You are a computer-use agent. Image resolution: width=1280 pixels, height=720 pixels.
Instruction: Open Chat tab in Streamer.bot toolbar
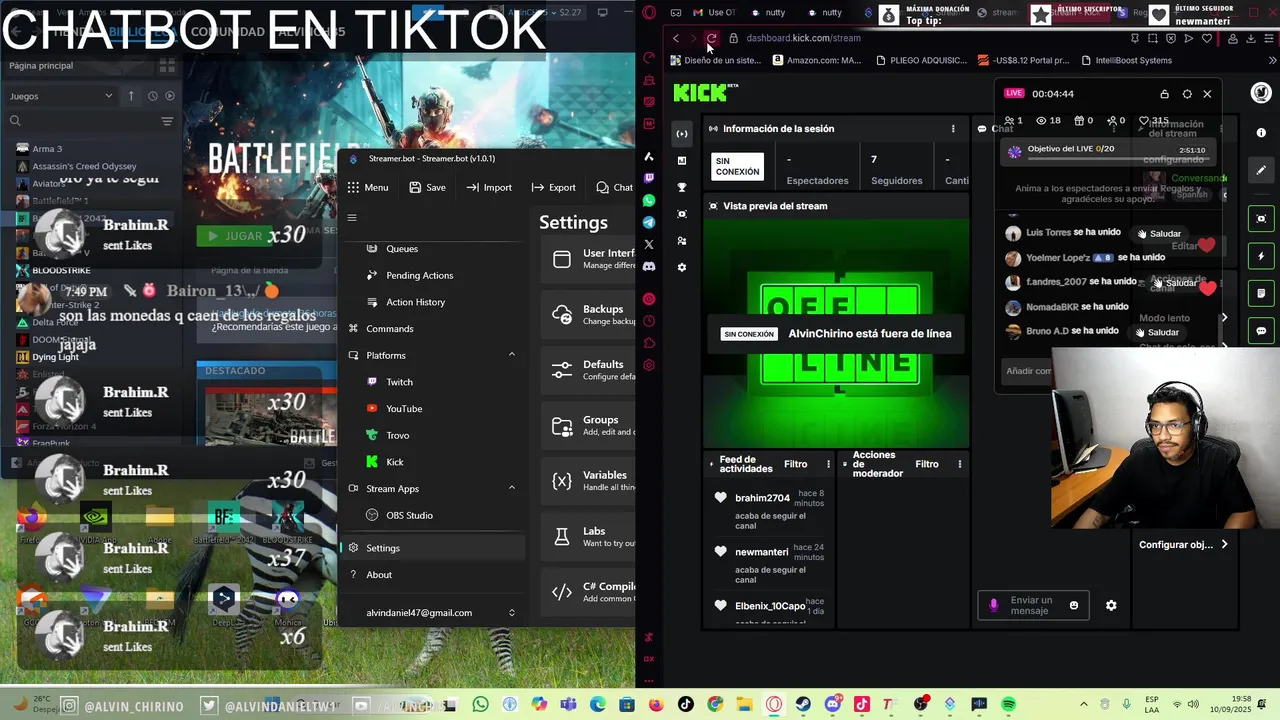(614, 187)
